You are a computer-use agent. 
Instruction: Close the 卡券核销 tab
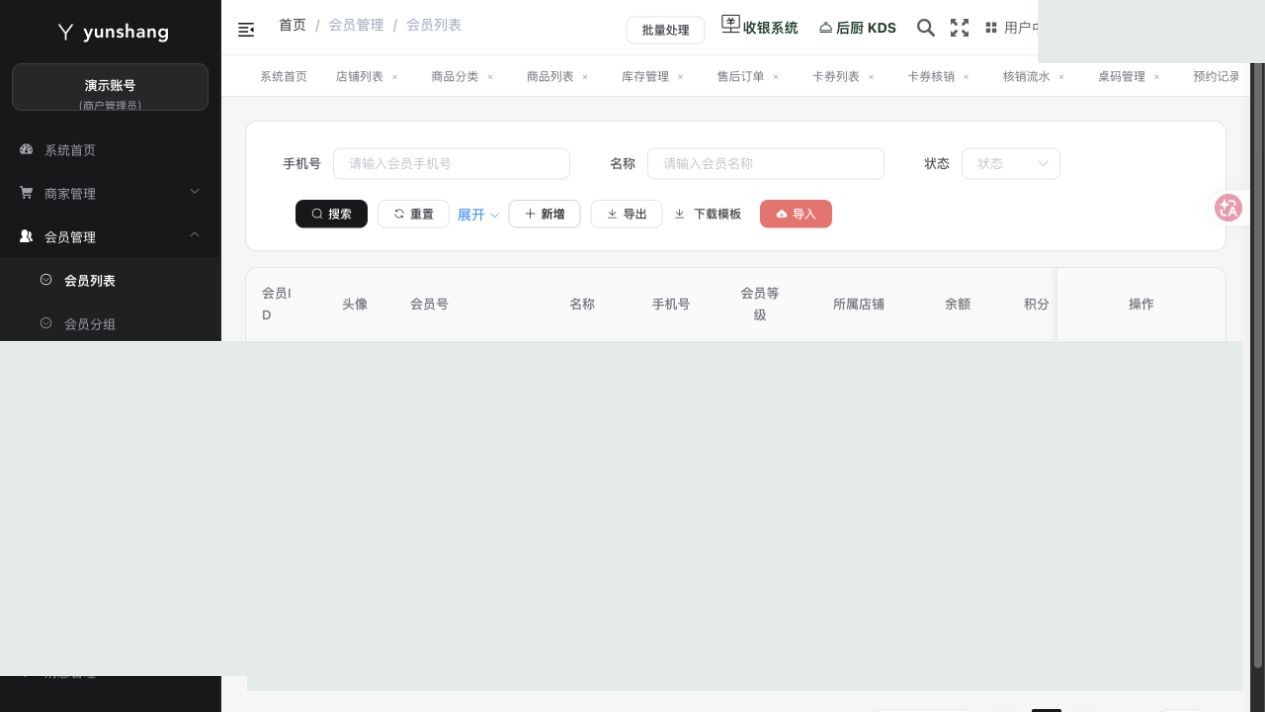[966, 77]
